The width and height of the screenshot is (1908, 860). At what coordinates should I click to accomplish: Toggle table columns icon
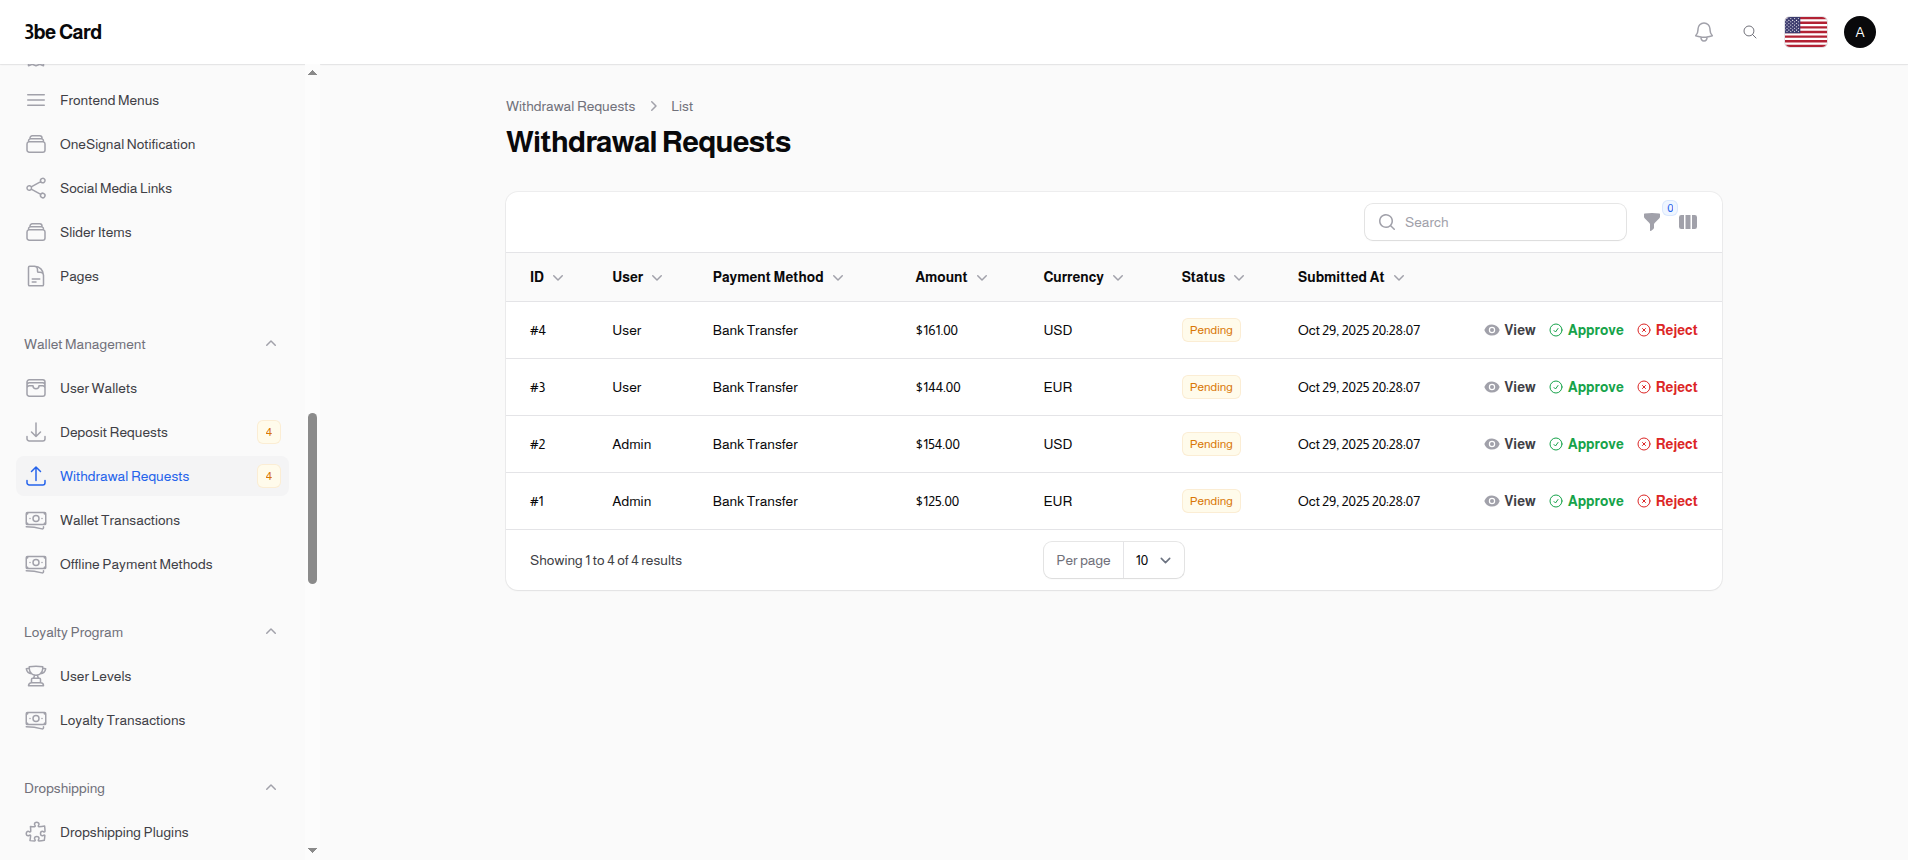1688,222
